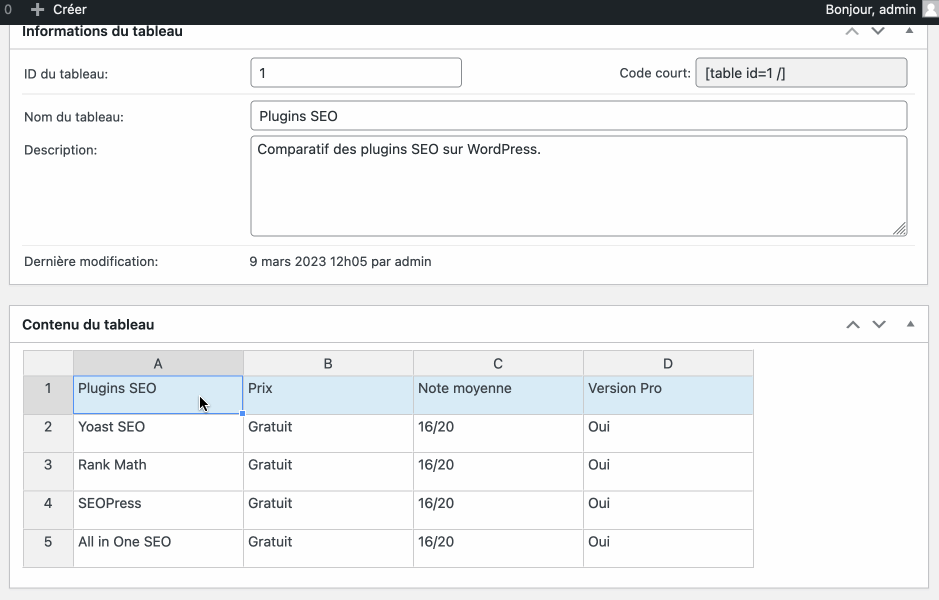Select '16/20' cell in Yoast SEO row

498,433
